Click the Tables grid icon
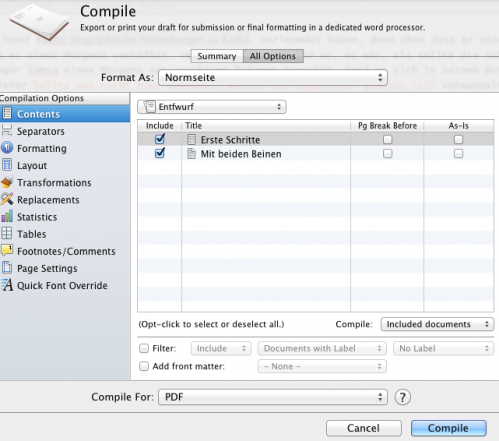Viewport: 499px width, 441px height. [7, 233]
